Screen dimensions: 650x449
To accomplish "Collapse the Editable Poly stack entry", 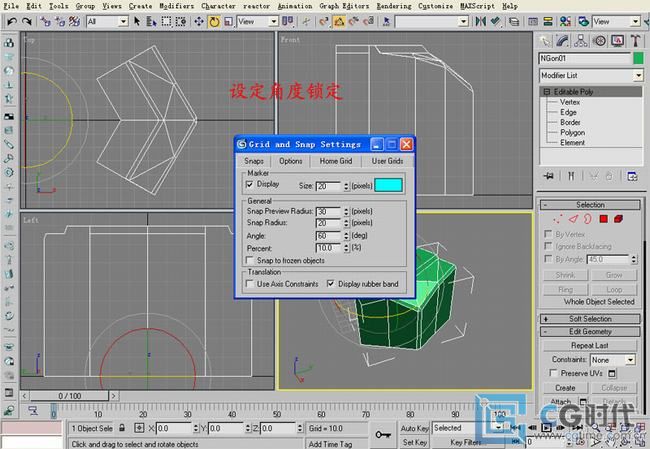I will pyautogui.click(x=547, y=92).
